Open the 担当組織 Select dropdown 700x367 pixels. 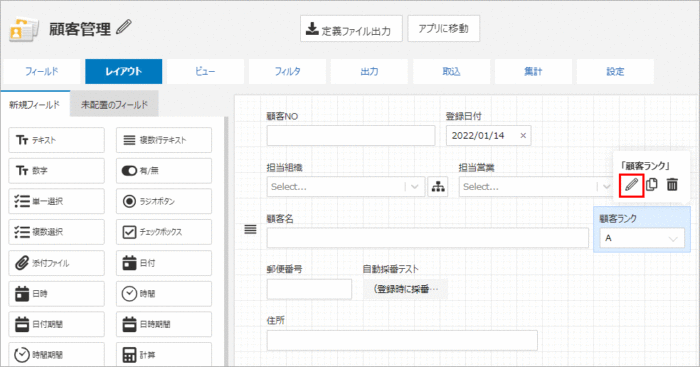coord(346,187)
